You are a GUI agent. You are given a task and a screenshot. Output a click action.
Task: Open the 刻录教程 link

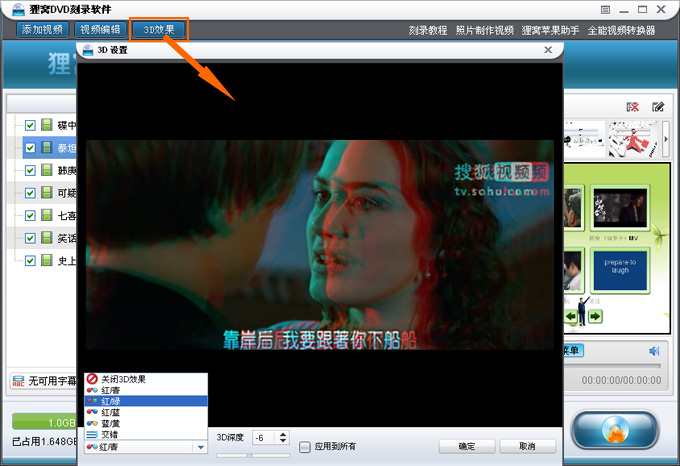point(428,30)
